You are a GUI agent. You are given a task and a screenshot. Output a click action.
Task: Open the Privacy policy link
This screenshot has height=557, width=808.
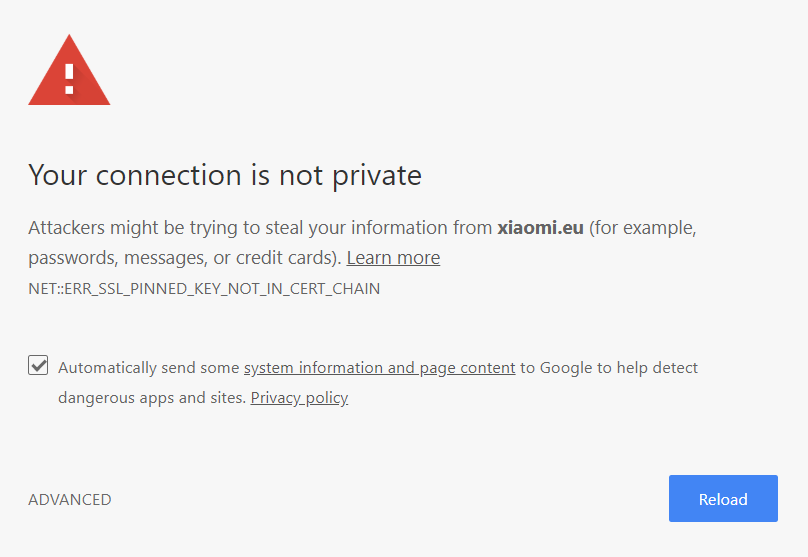point(299,398)
